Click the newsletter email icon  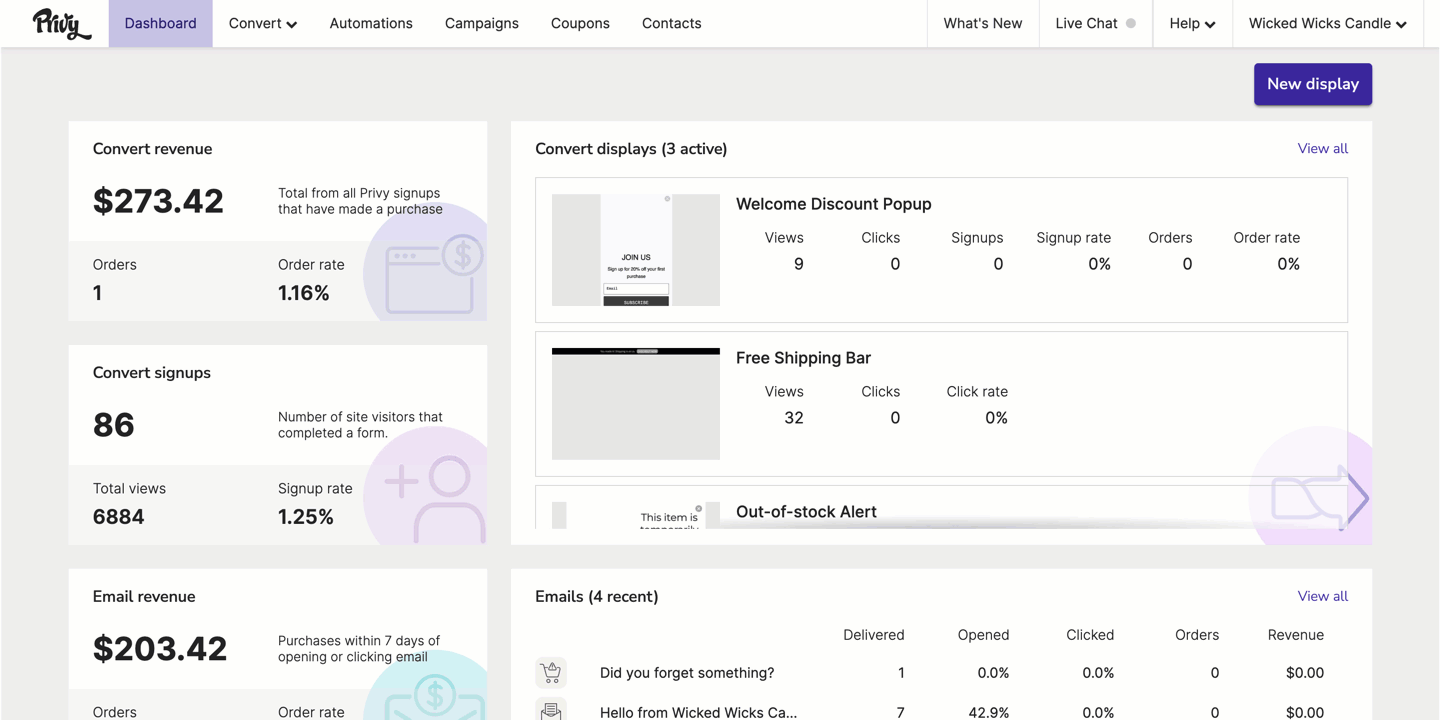point(551,710)
